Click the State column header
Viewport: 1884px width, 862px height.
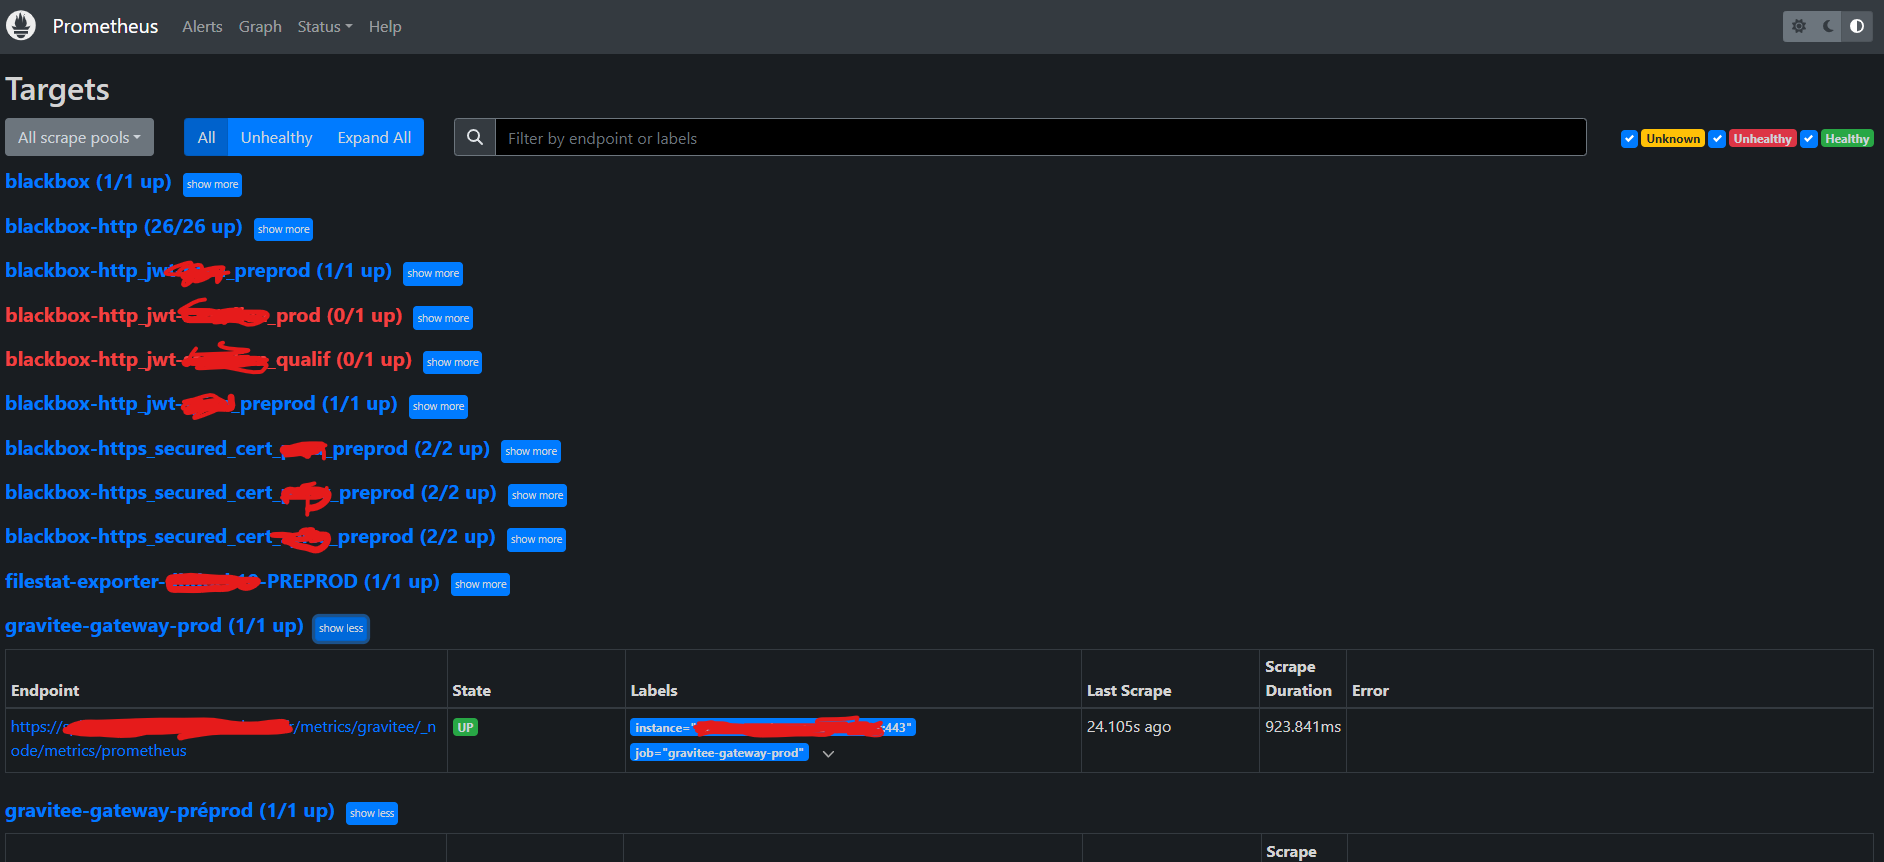(x=471, y=691)
